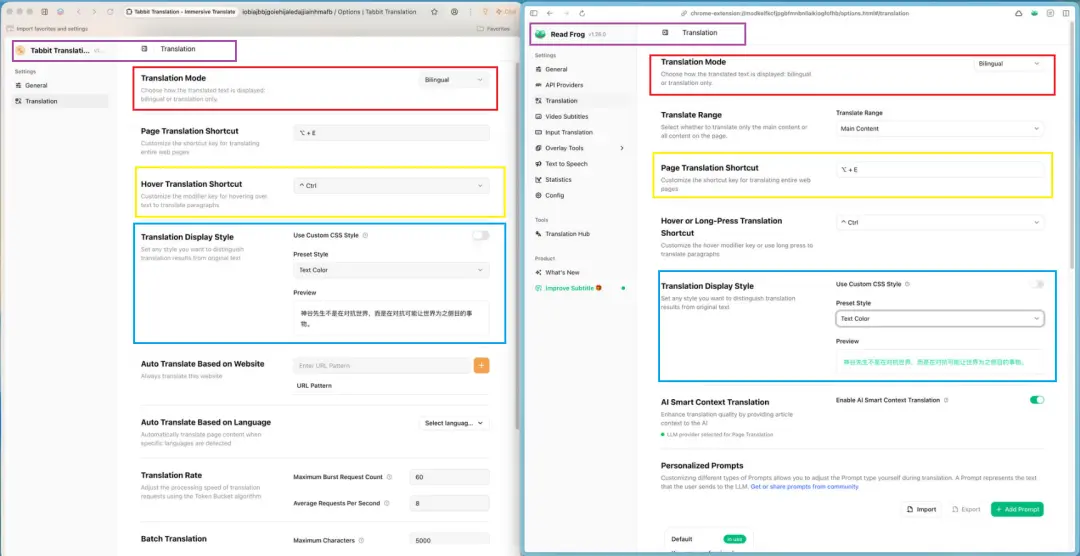Click info icon next to Maximum Burst Request Count
Viewport: 1080px width, 556px height.
(x=389, y=477)
